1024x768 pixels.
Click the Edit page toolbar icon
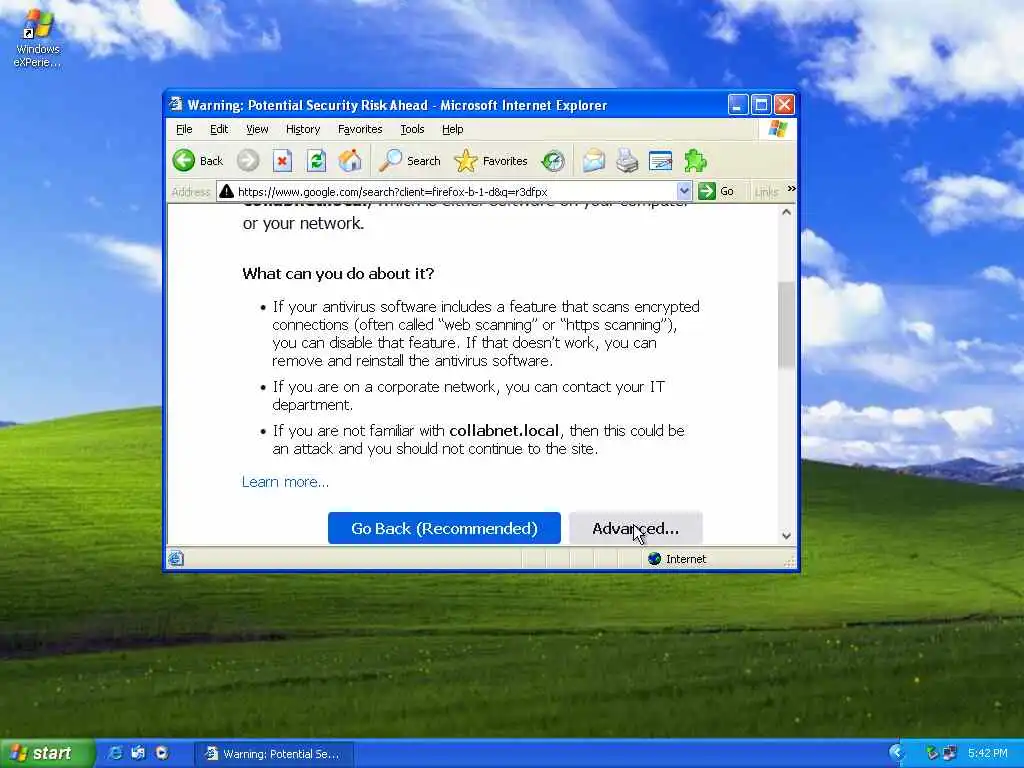(660, 161)
